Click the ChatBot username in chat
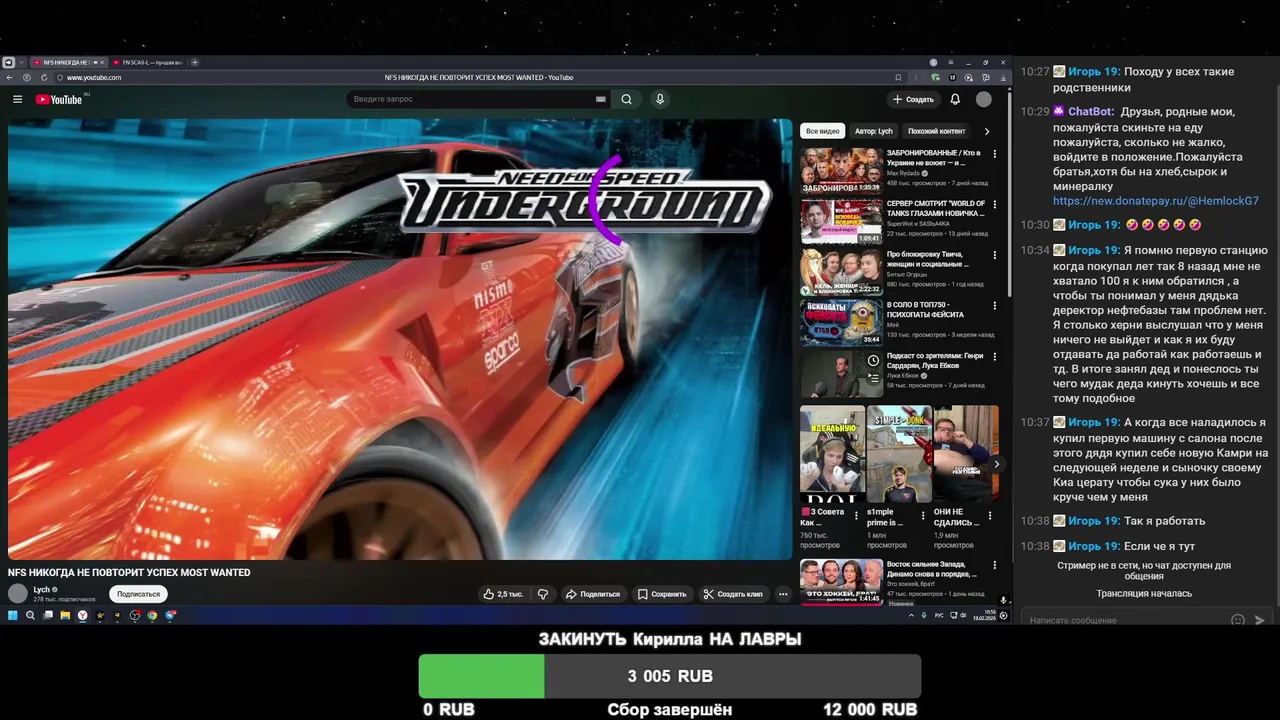This screenshot has width=1280, height=720. [1089, 112]
